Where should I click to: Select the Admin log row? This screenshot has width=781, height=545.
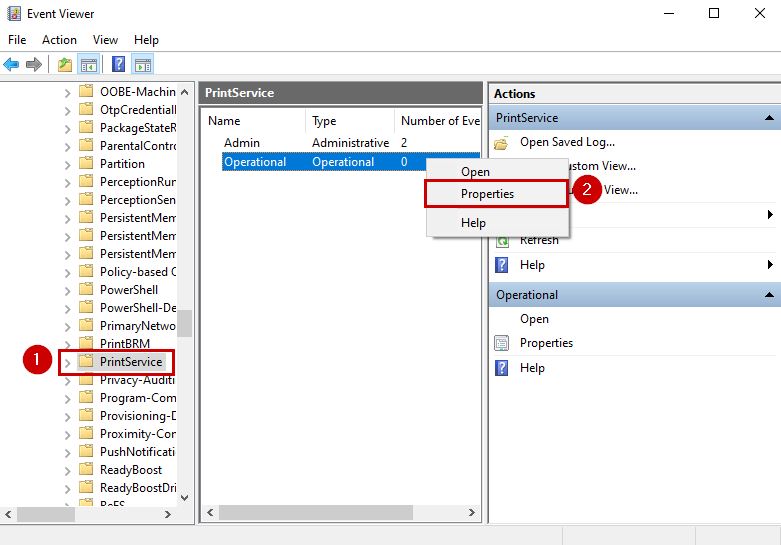coord(351,143)
